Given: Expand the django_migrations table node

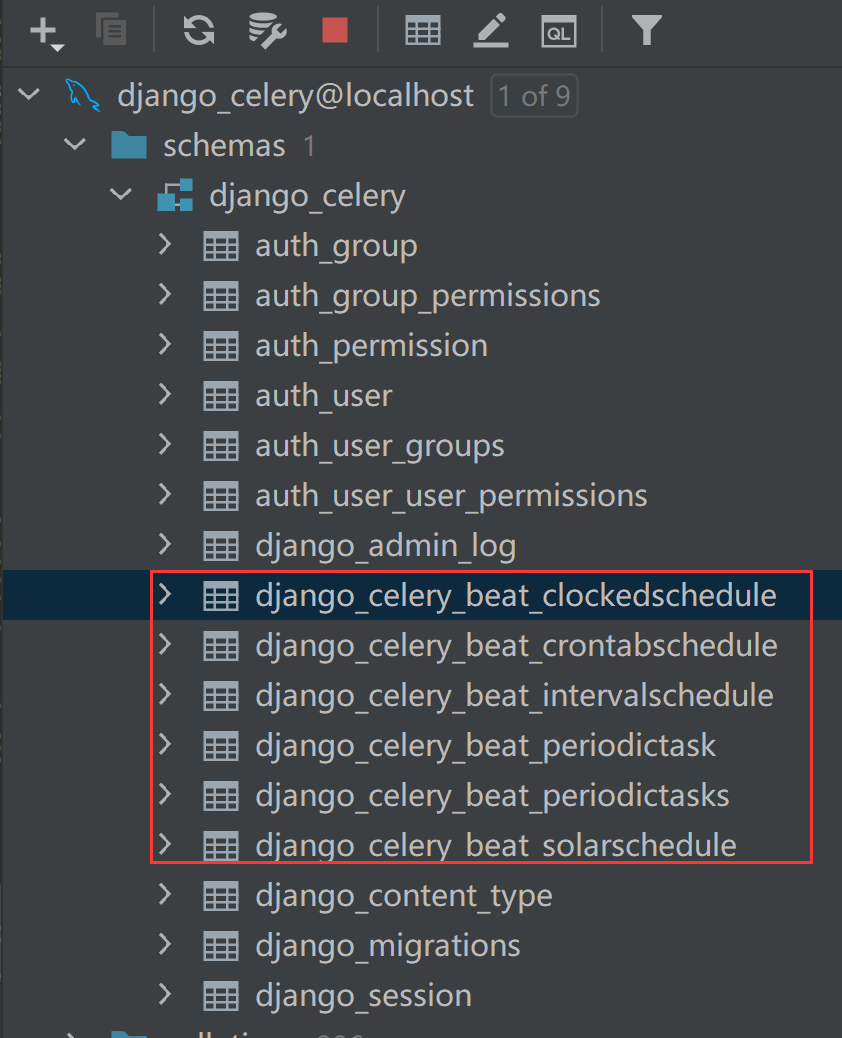Looking at the screenshot, I should (x=166, y=945).
